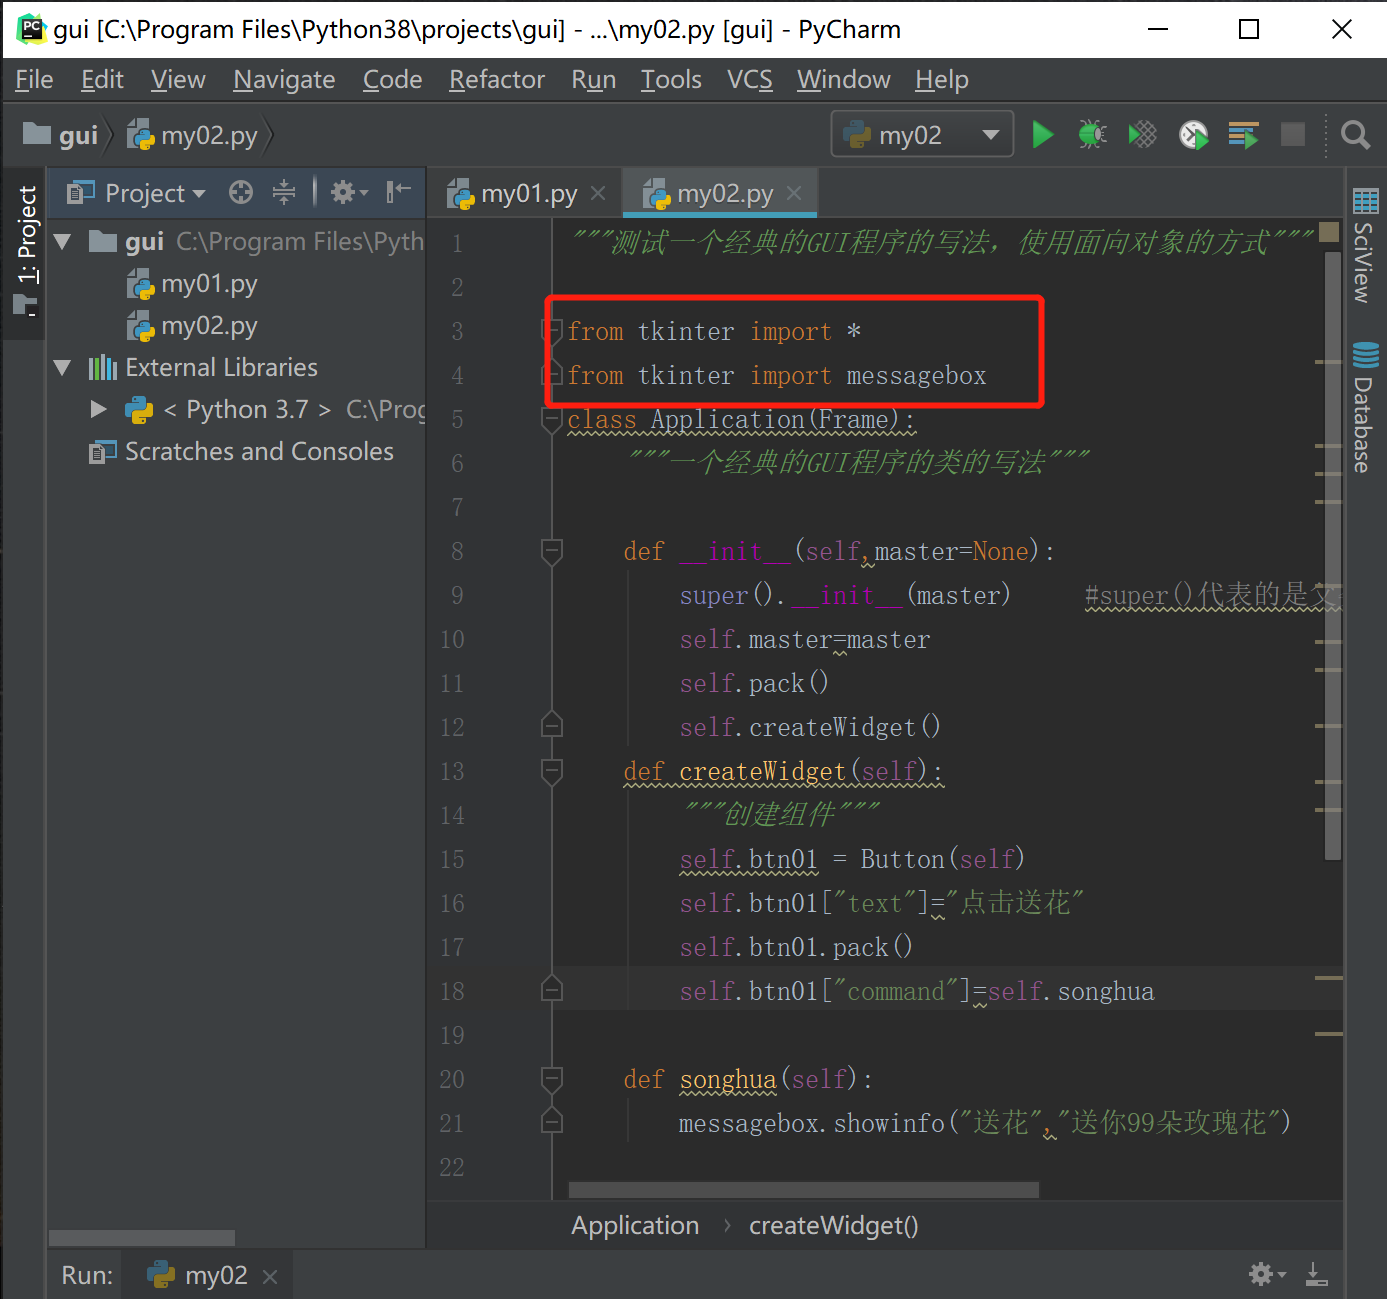Open the Database side panel
1387x1299 pixels.
(1365, 408)
